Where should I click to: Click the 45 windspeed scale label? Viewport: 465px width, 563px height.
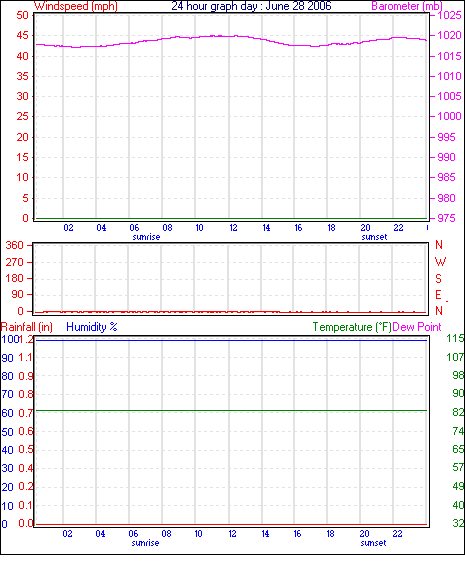[x=22, y=36]
